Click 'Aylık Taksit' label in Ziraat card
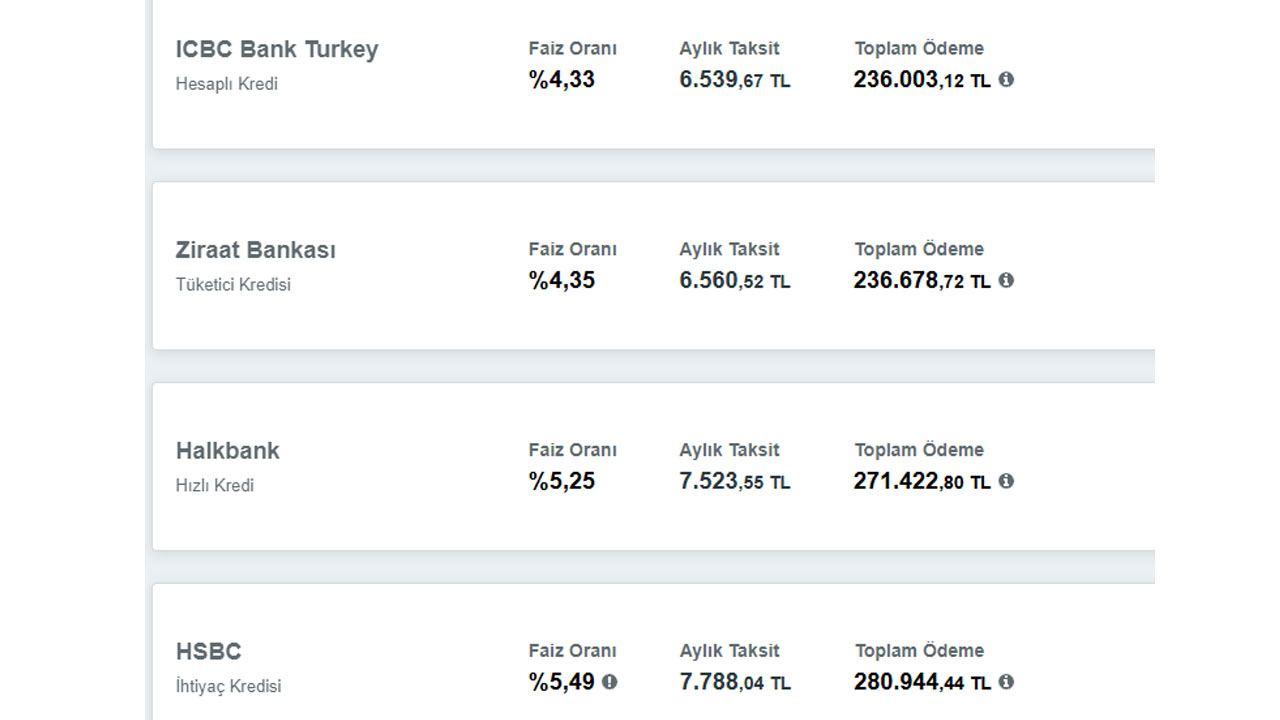1280x720 pixels. point(729,249)
